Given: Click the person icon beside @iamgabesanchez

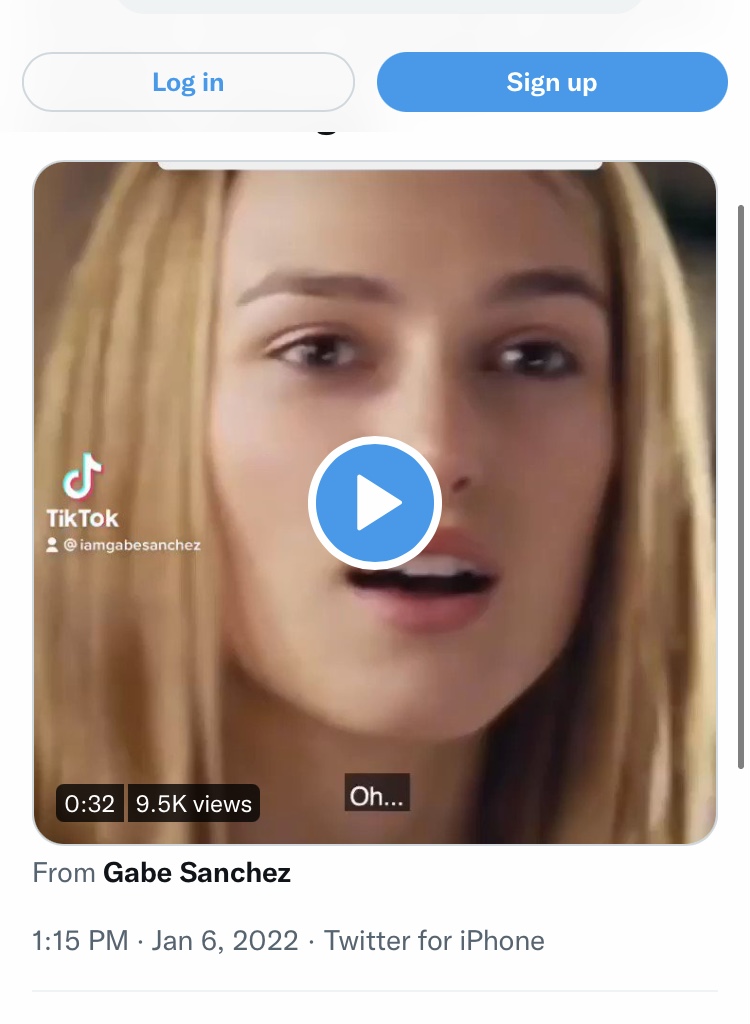Looking at the screenshot, I should pyautogui.click(x=52, y=545).
